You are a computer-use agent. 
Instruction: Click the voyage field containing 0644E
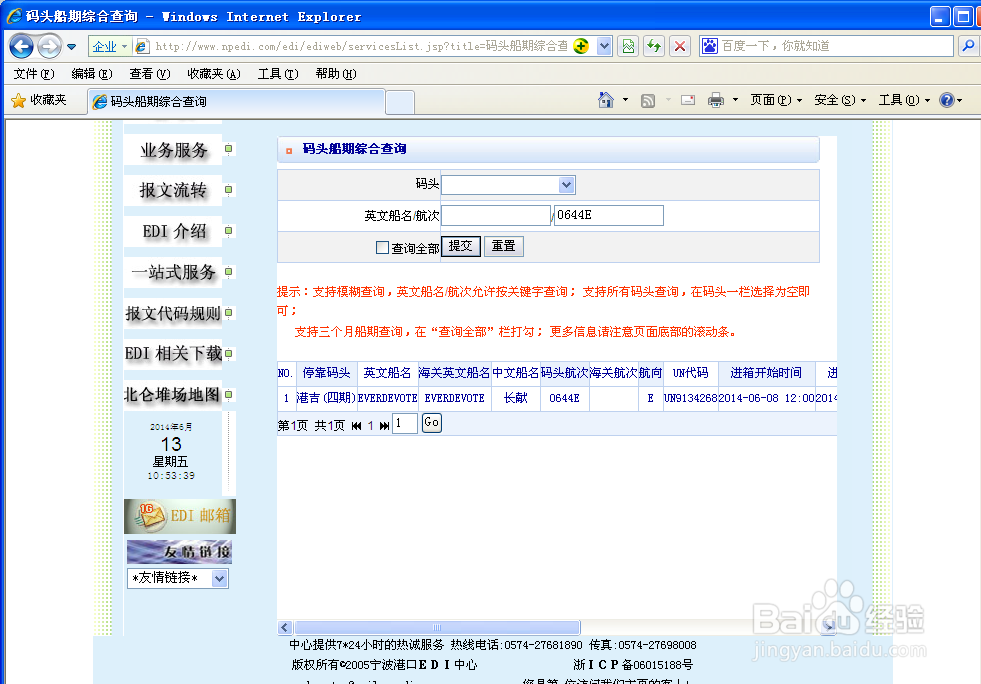(609, 215)
